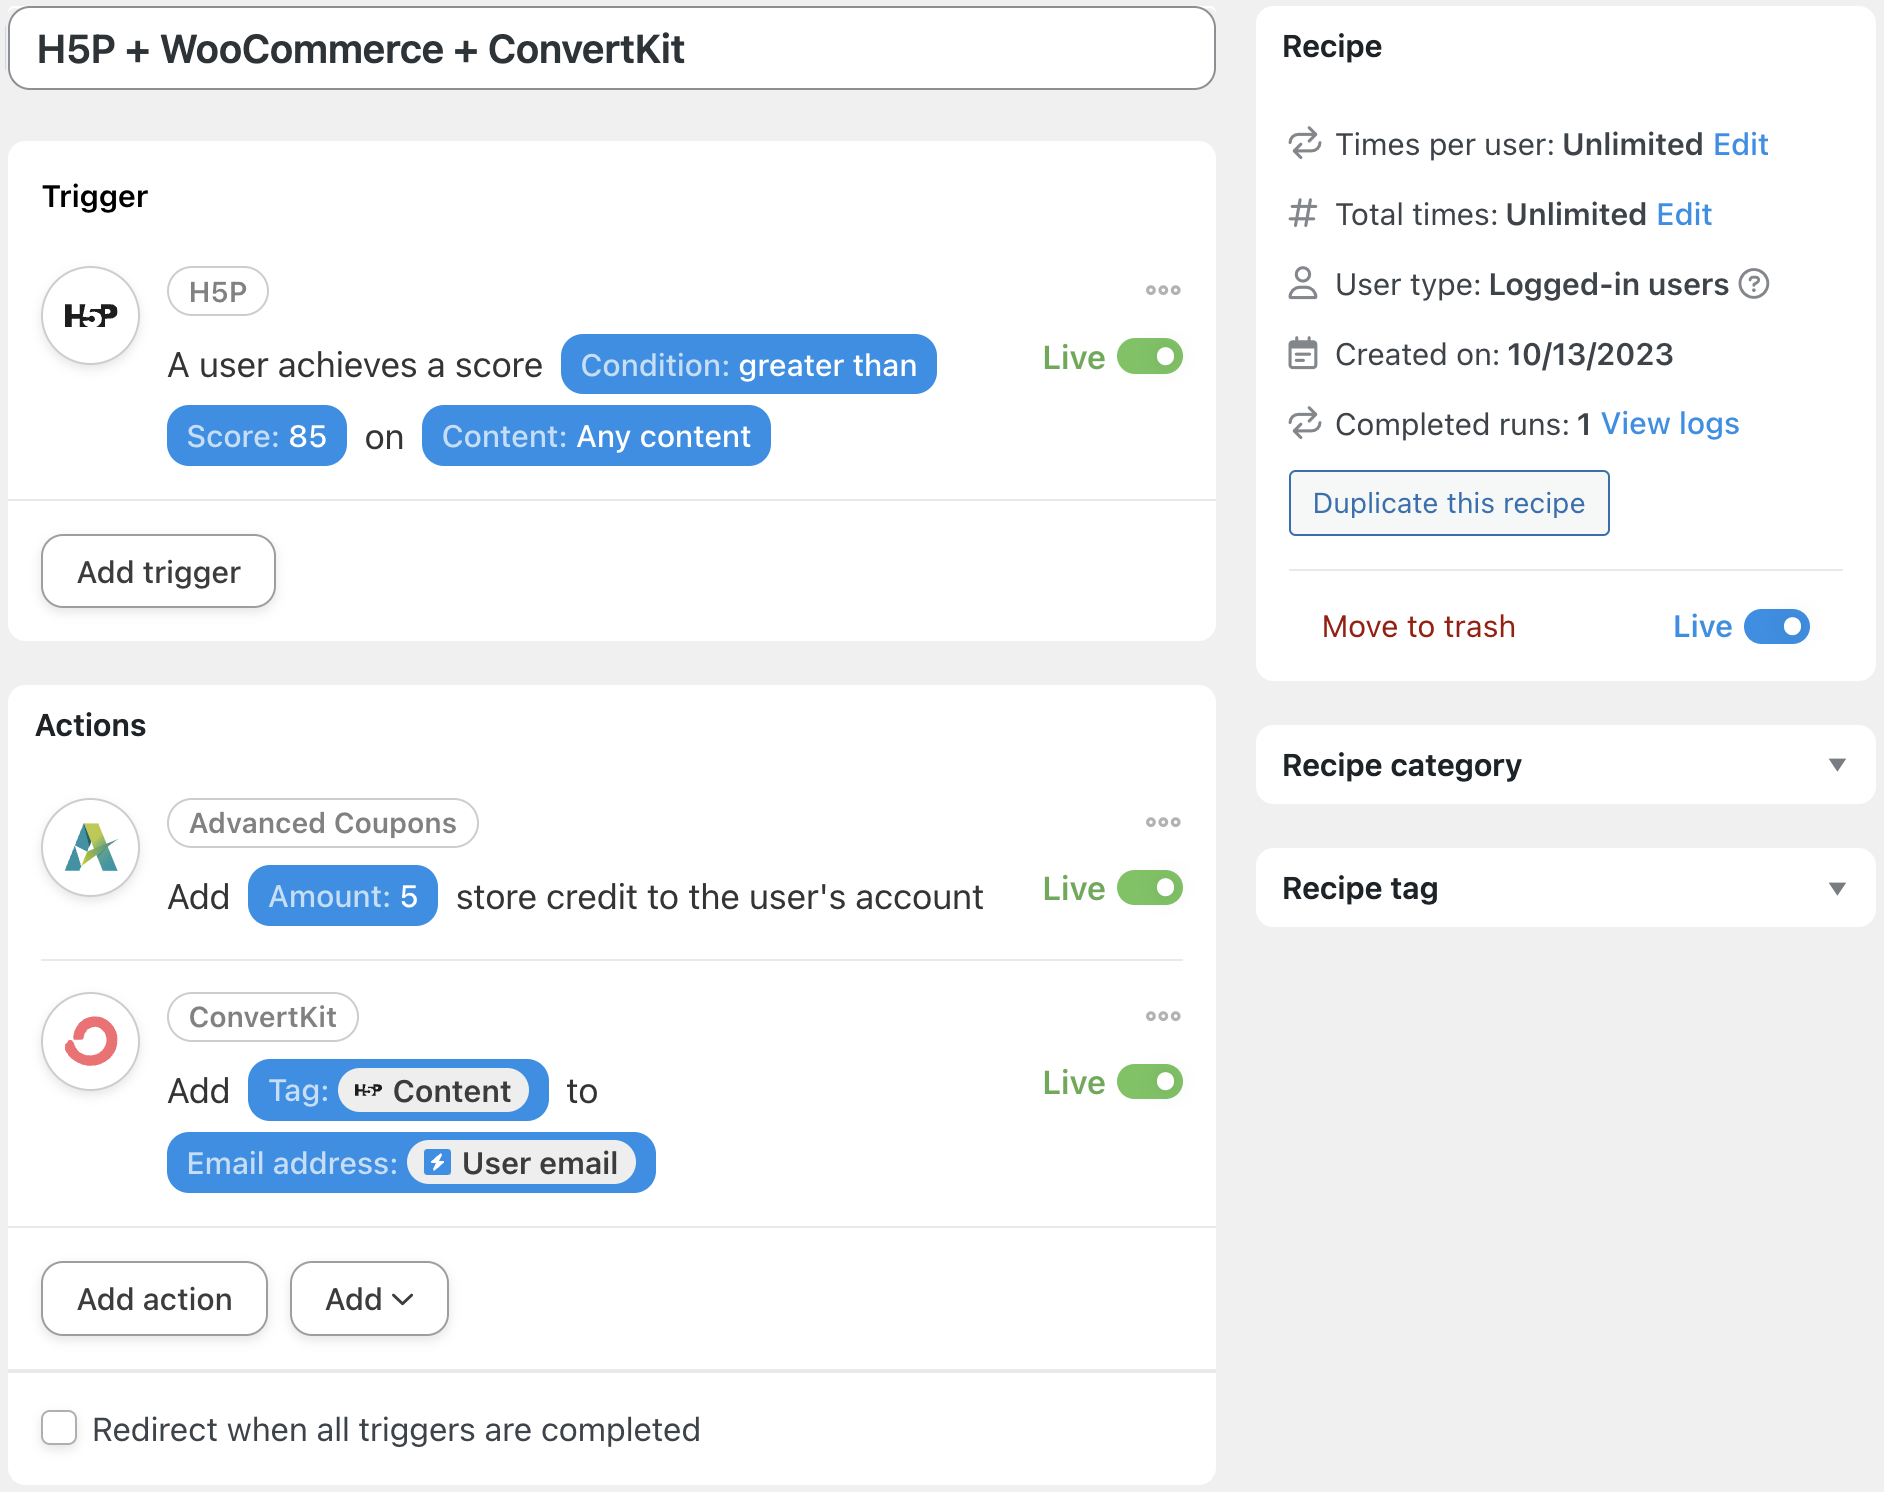
Task: Click the Duplicate this recipe button
Action: point(1448,503)
